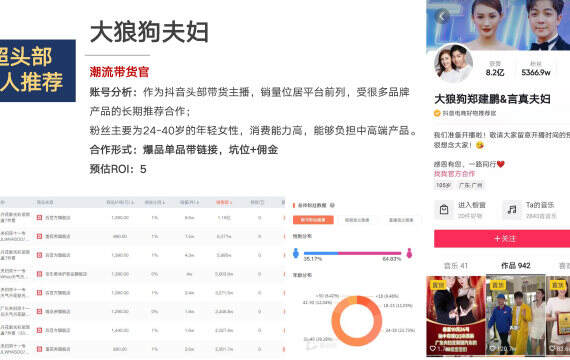Click pink female segment of gender bar
This screenshot has width=570, height=360.
[370, 253]
